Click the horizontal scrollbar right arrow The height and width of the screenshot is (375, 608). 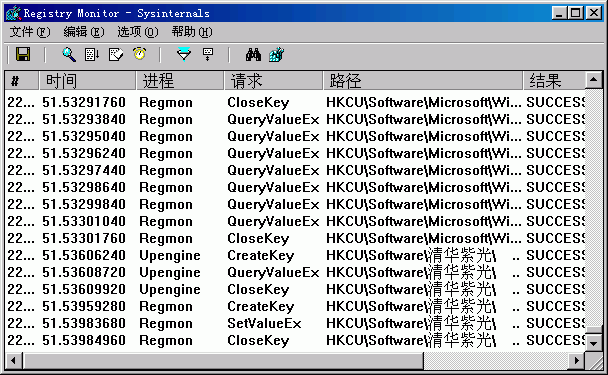(x=577, y=361)
